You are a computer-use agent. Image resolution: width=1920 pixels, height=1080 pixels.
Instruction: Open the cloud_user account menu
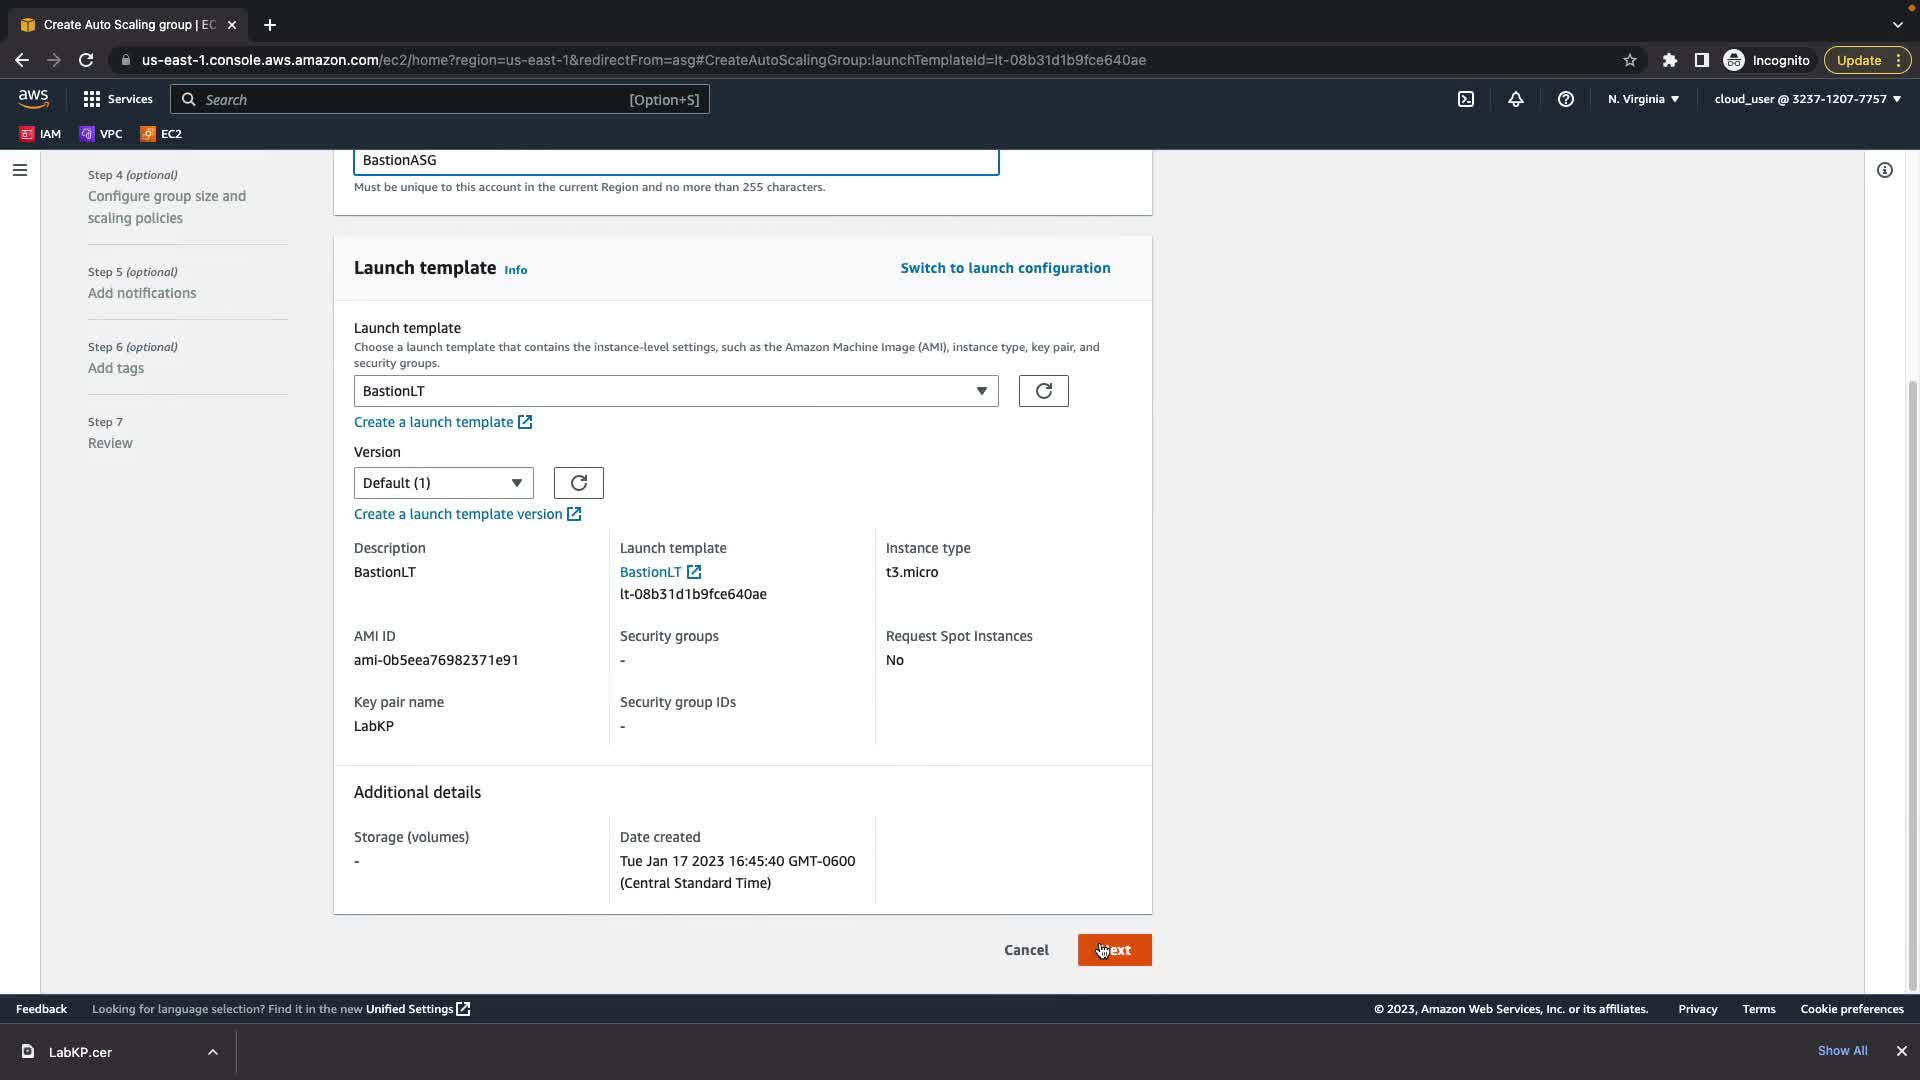(x=1807, y=99)
